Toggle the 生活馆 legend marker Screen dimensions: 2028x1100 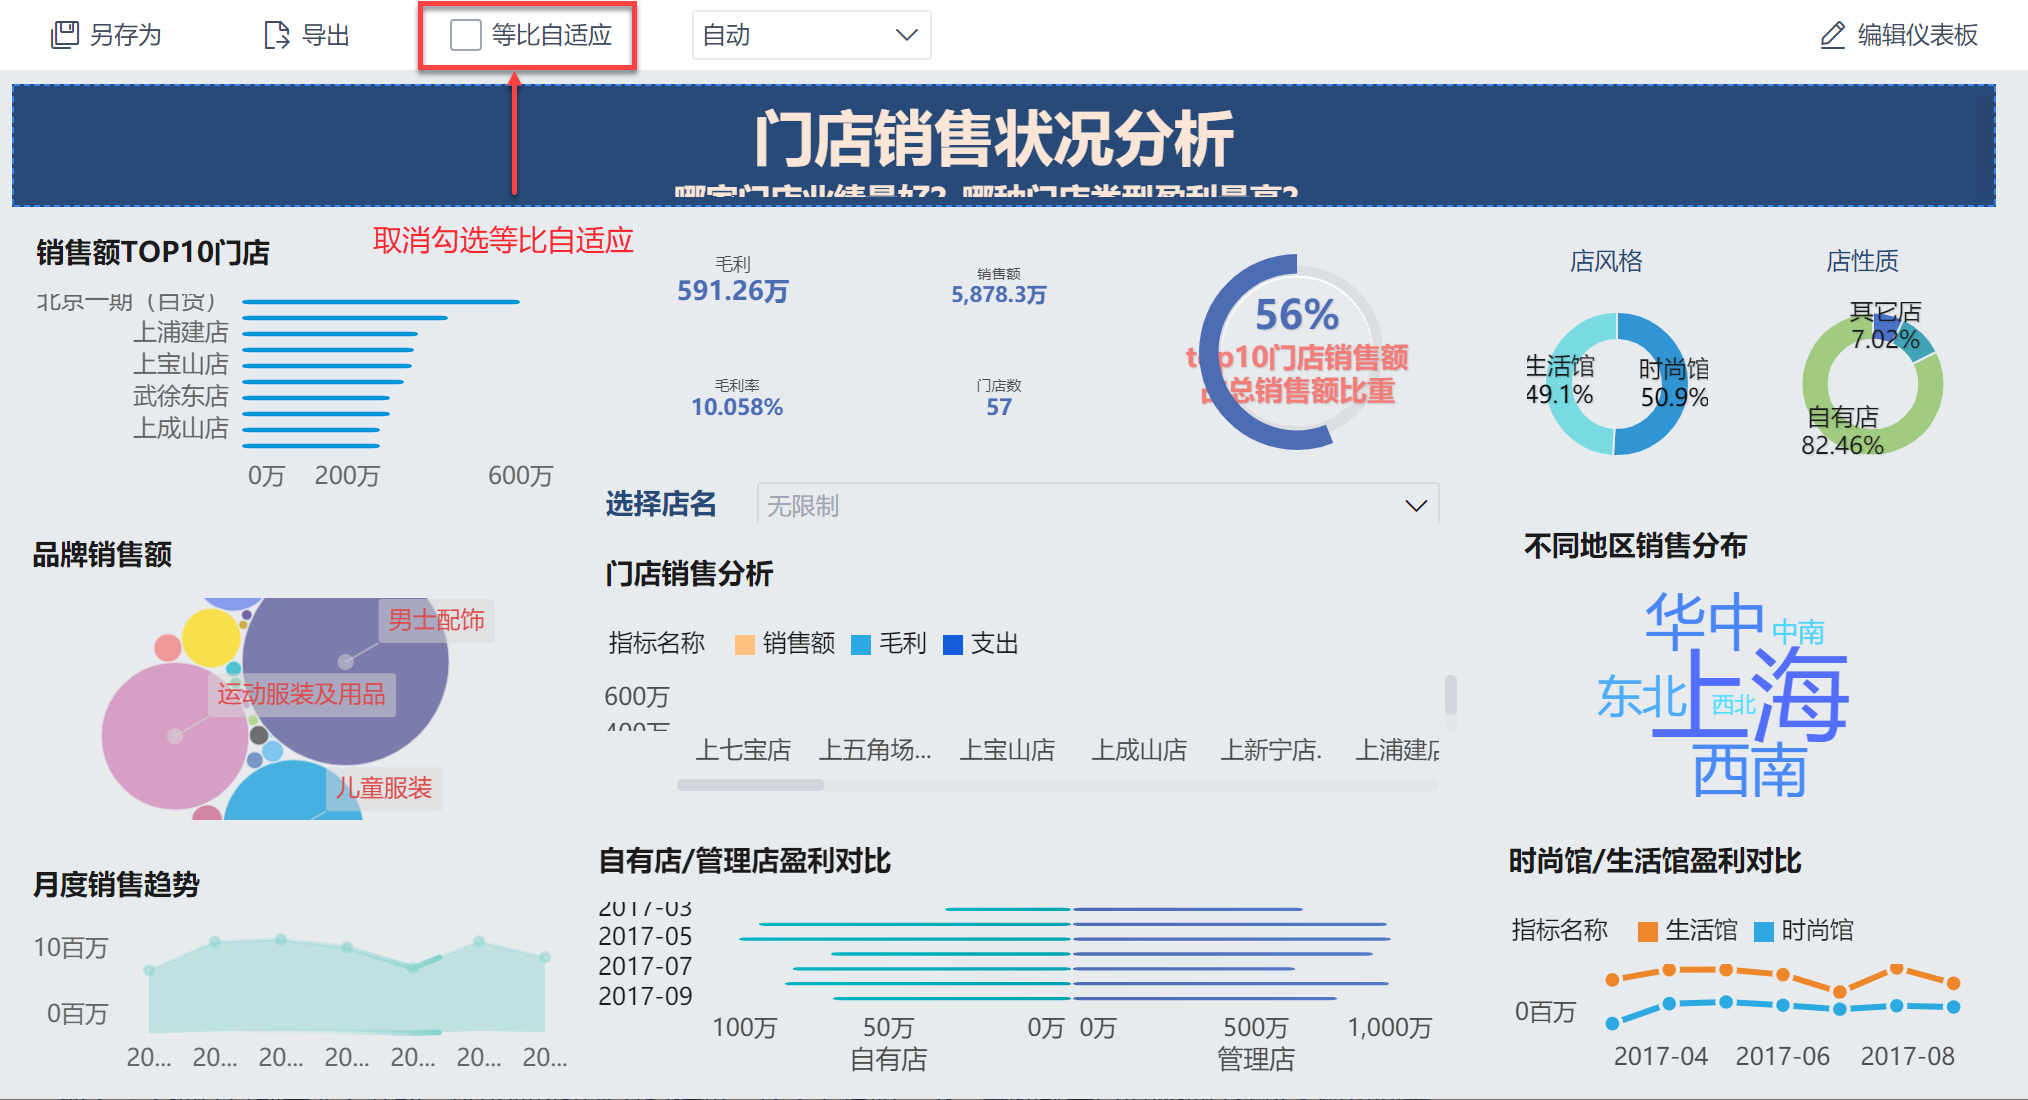[x=1648, y=931]
